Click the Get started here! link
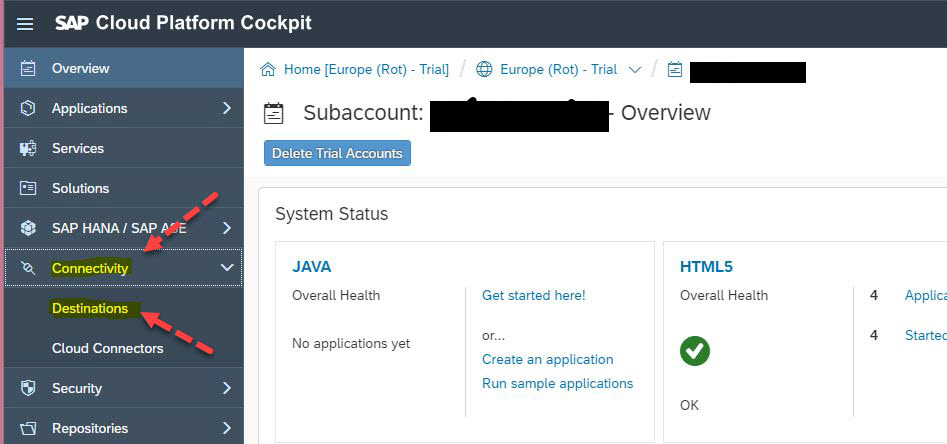 533,295
